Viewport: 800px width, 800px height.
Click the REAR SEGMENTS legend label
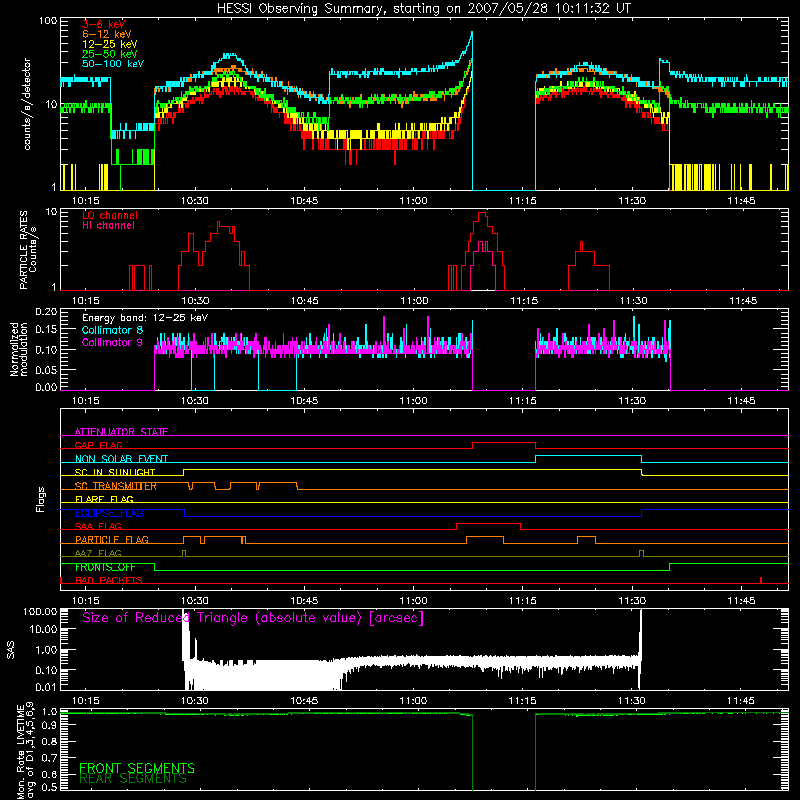point(133,779)
